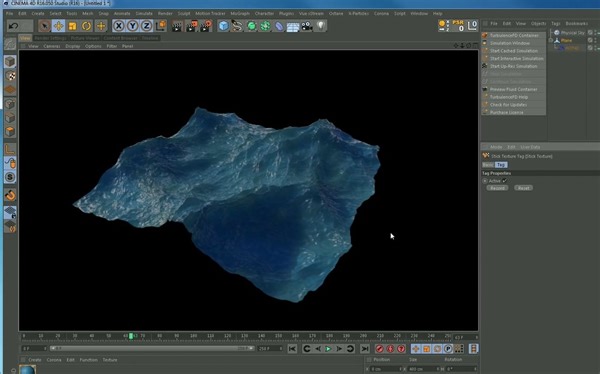Image resolution: width=600 pixels, height=374 pixels.
Task: Toggle the Snap S icon
Action: 10,177
